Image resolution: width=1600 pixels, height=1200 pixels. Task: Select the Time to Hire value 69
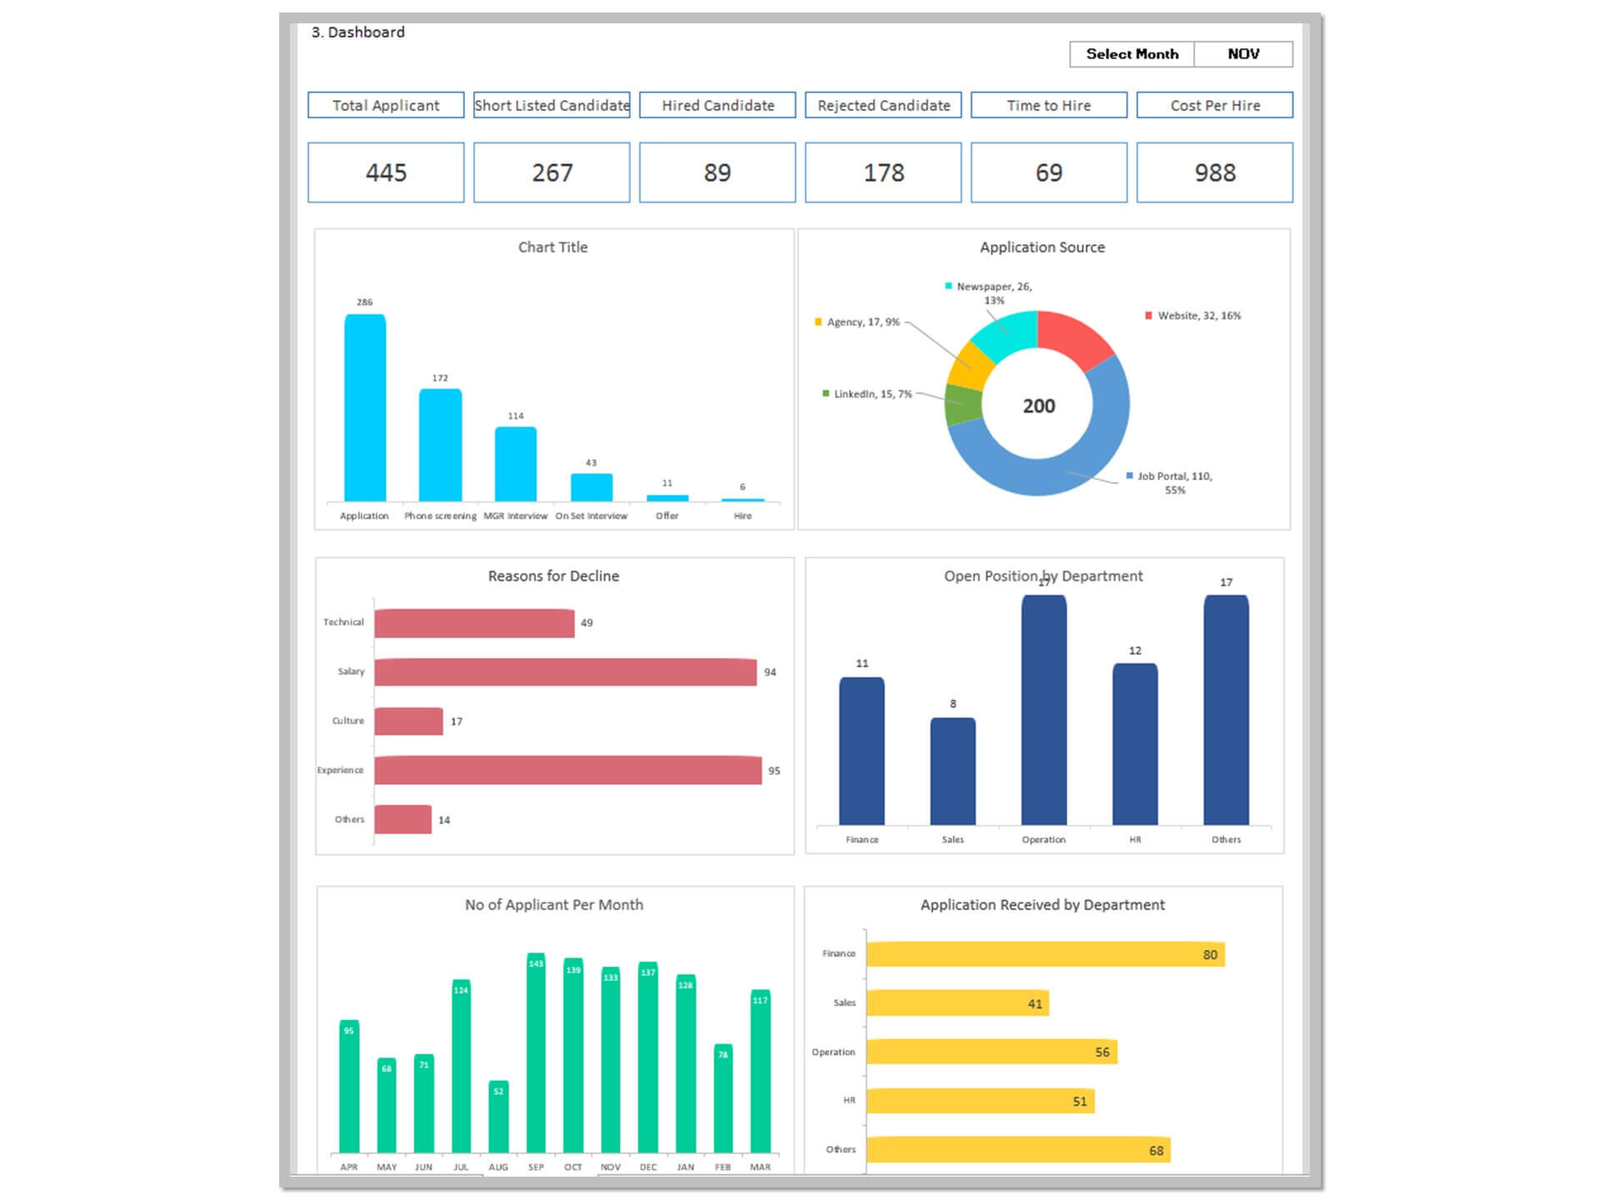[1049, 172]
